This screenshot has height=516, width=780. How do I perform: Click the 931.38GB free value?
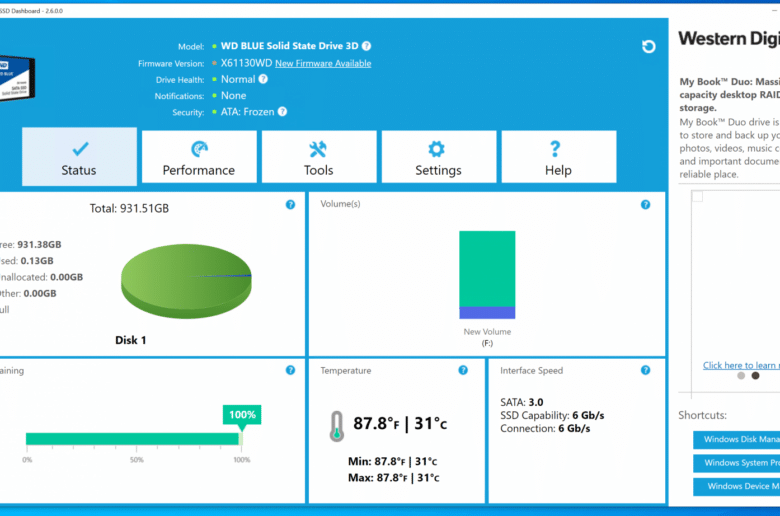(x=39, y=244)
